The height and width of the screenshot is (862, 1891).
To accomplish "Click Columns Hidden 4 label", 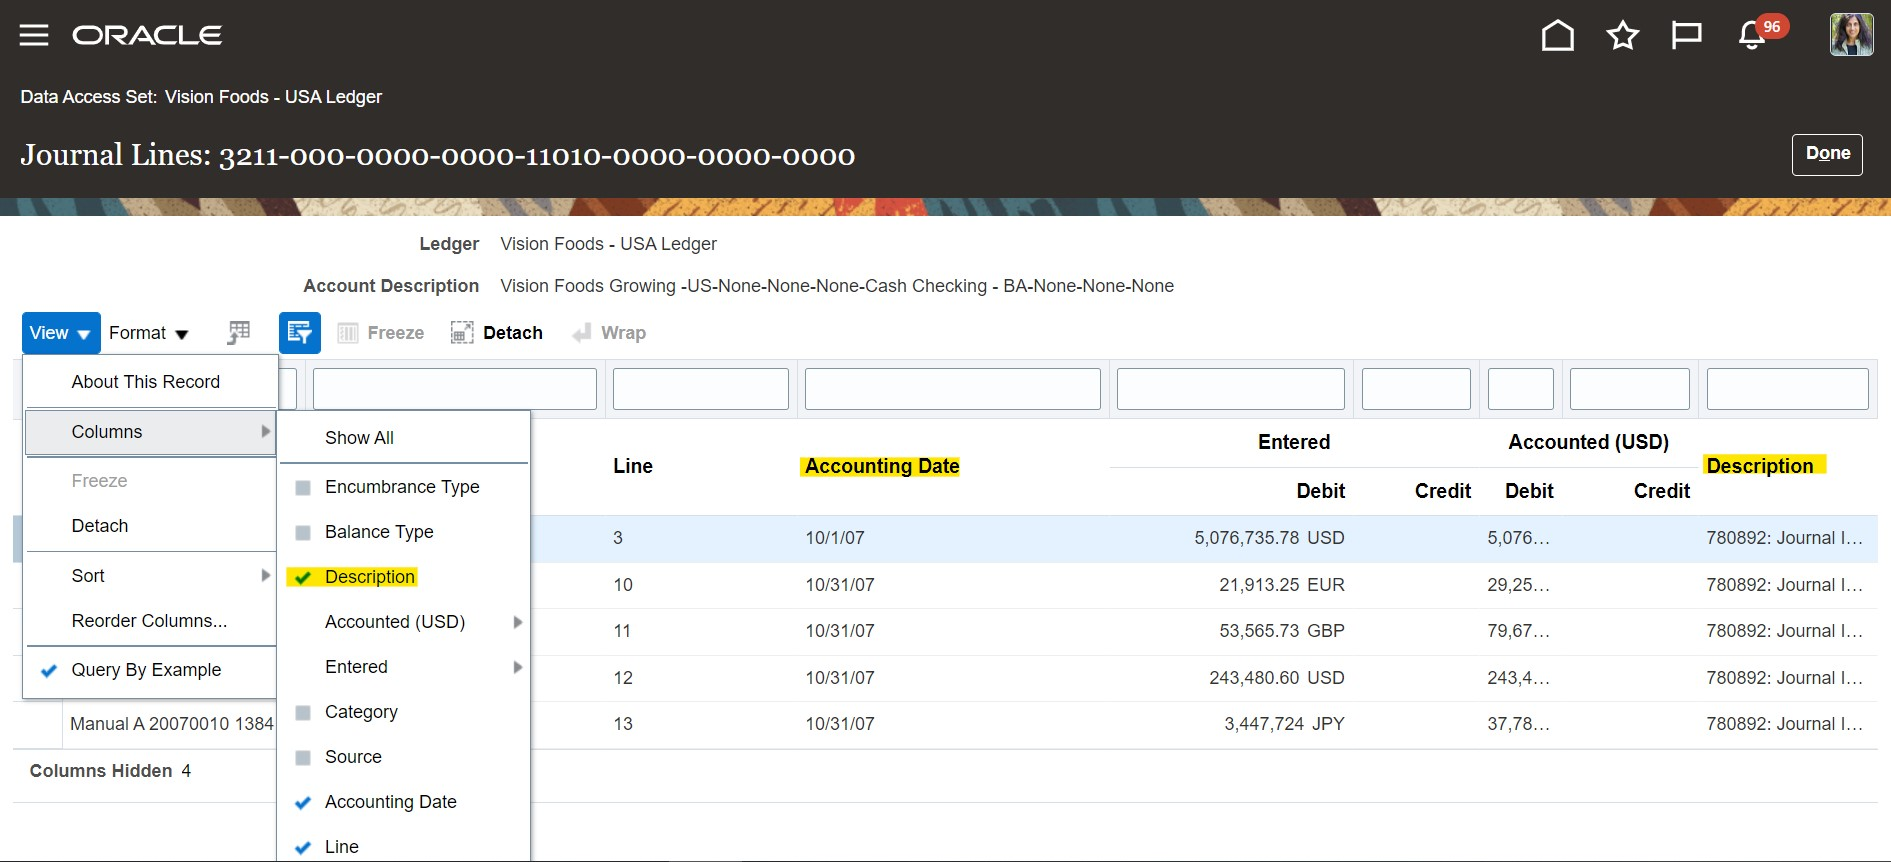I will tap(110, 771).
